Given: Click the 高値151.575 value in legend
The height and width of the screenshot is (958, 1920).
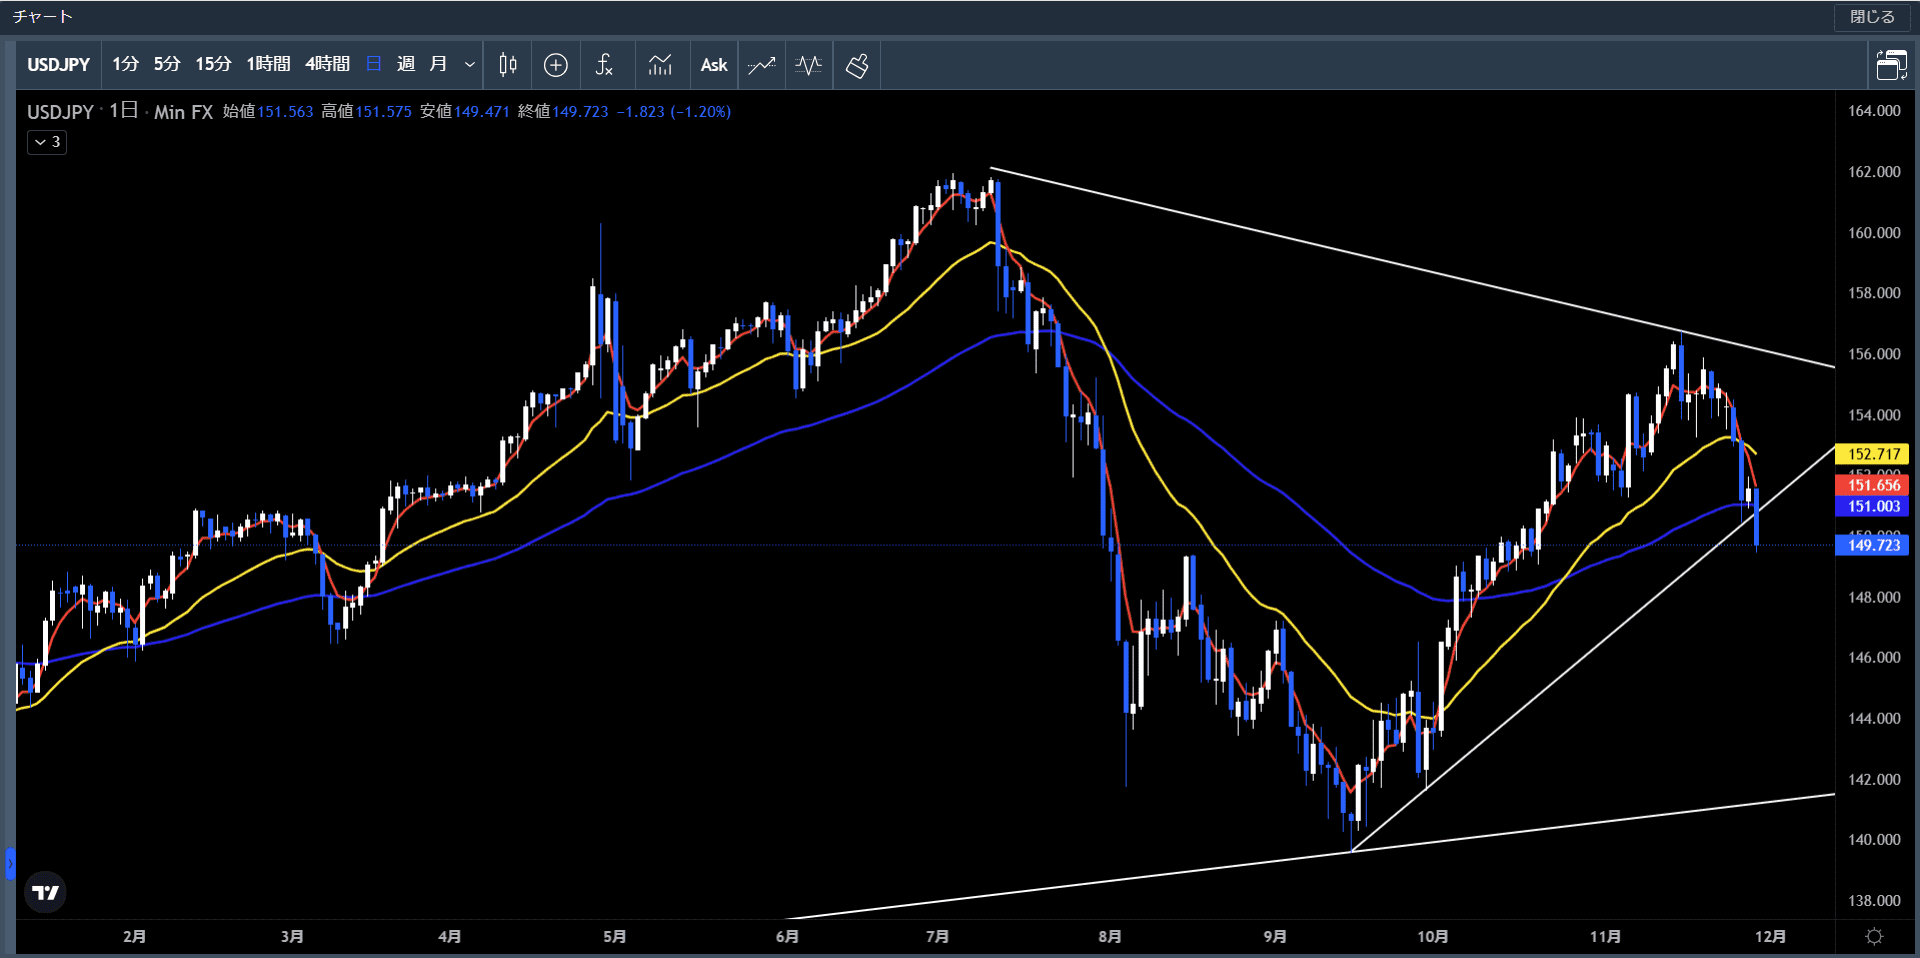Looking at the screenshot, I should tap(366, 112).
